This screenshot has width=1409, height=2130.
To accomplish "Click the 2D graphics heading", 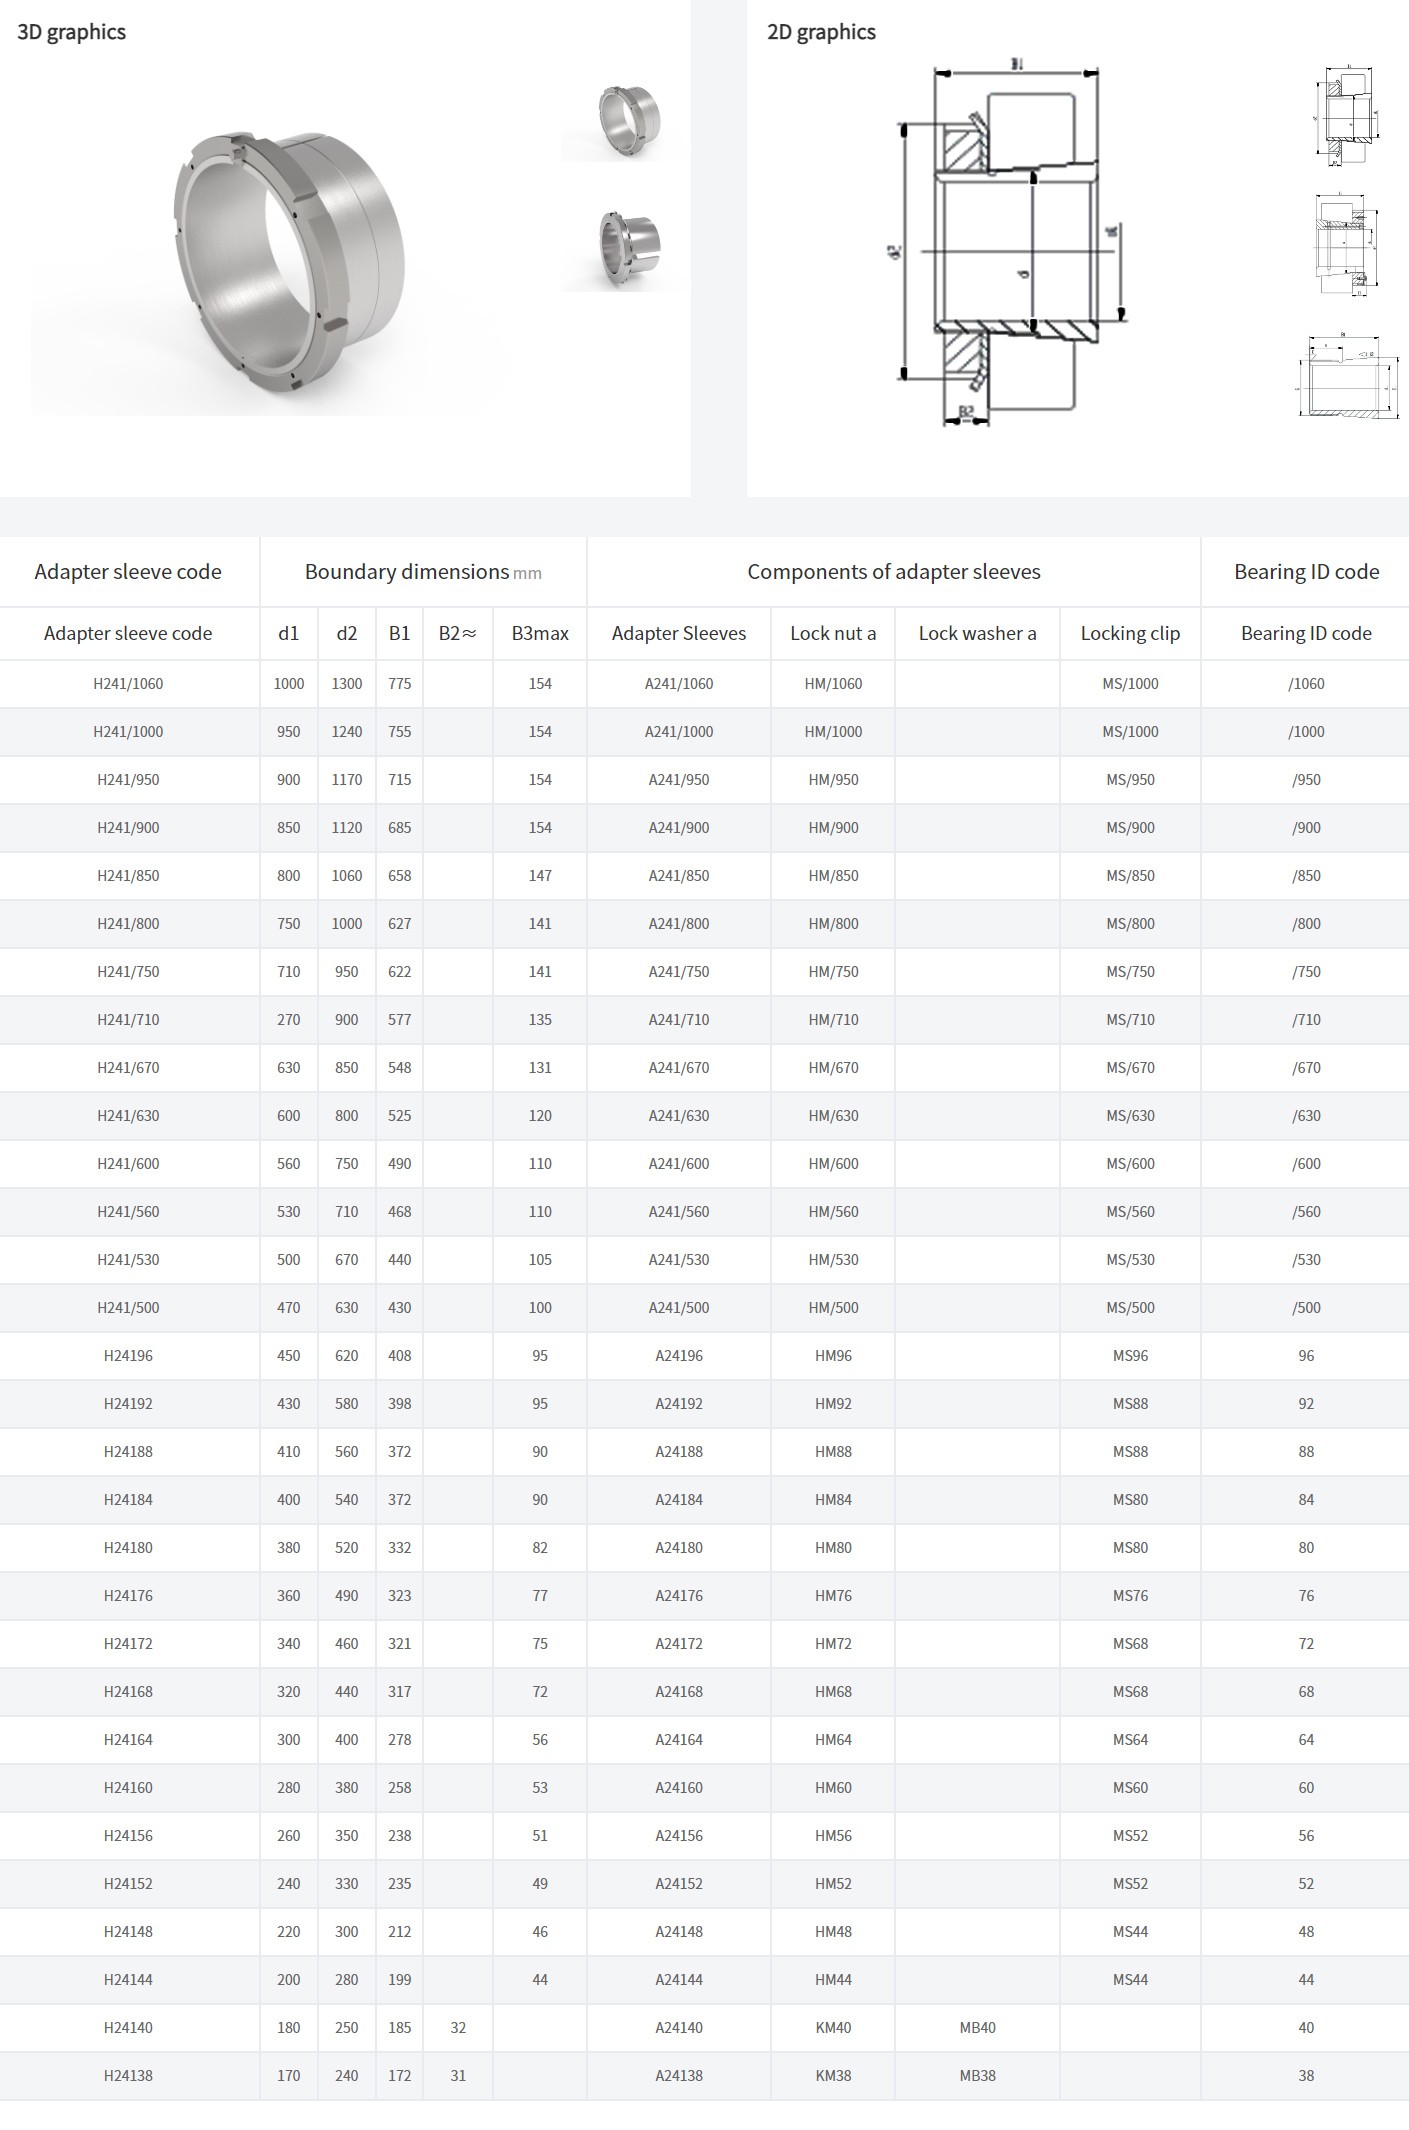I will click(x=821, y=32).
